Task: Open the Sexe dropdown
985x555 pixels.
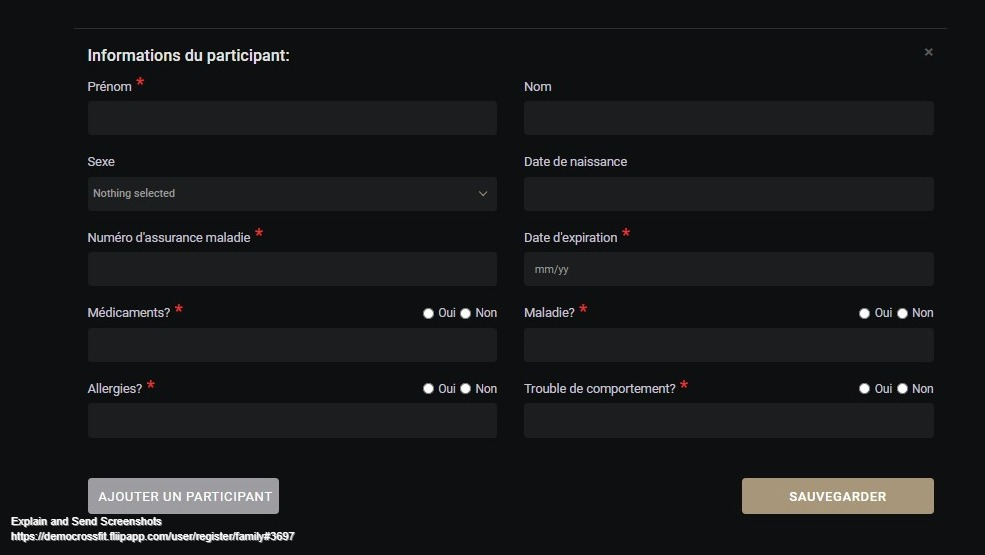Action: point(291,194)
